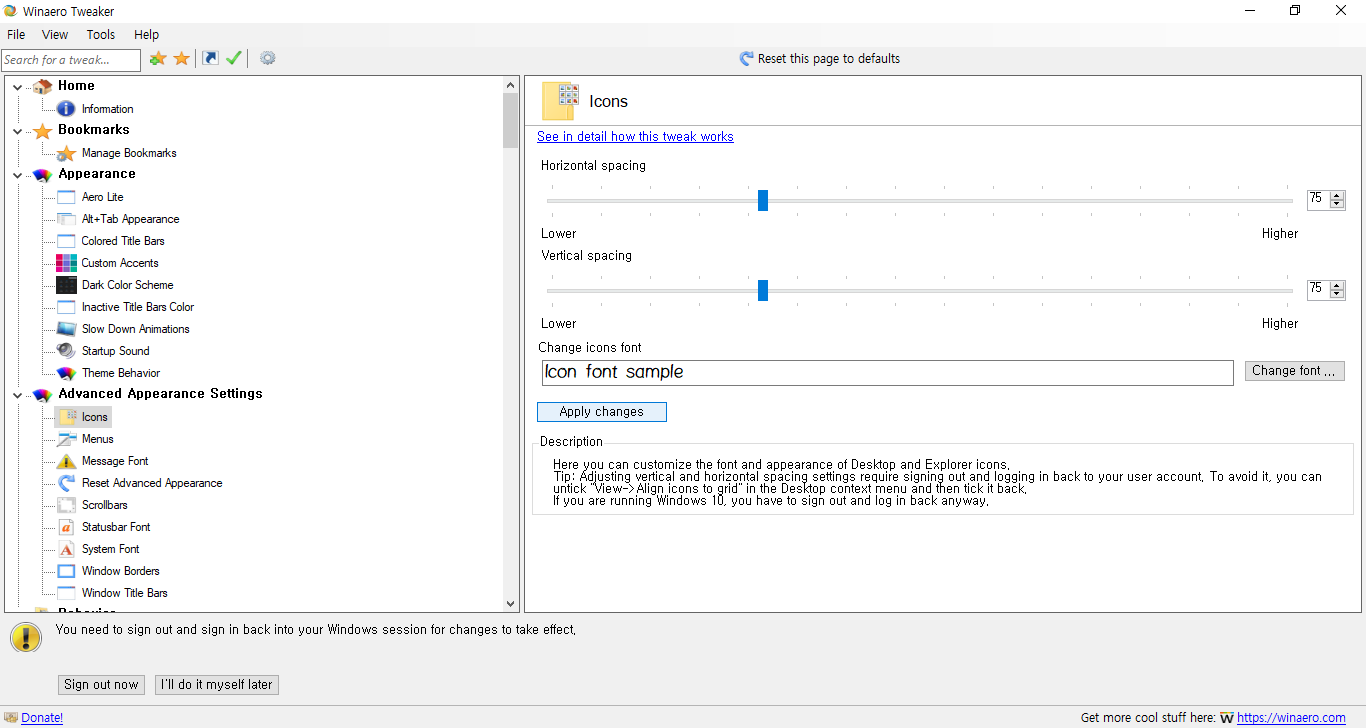Click the create shortcut arrow toolbar icon
The height and width of the screenshot is (728, 1366).
(x=210, y=59)
